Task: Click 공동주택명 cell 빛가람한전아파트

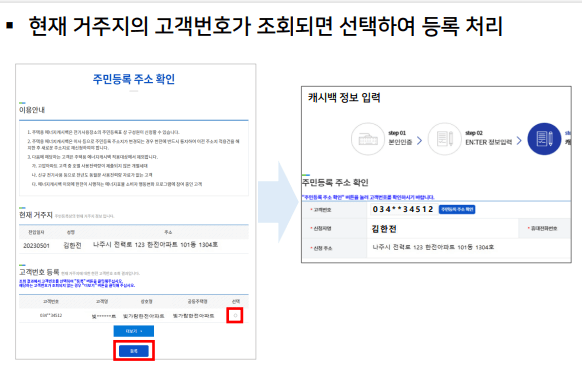Action: coord(193,316)
